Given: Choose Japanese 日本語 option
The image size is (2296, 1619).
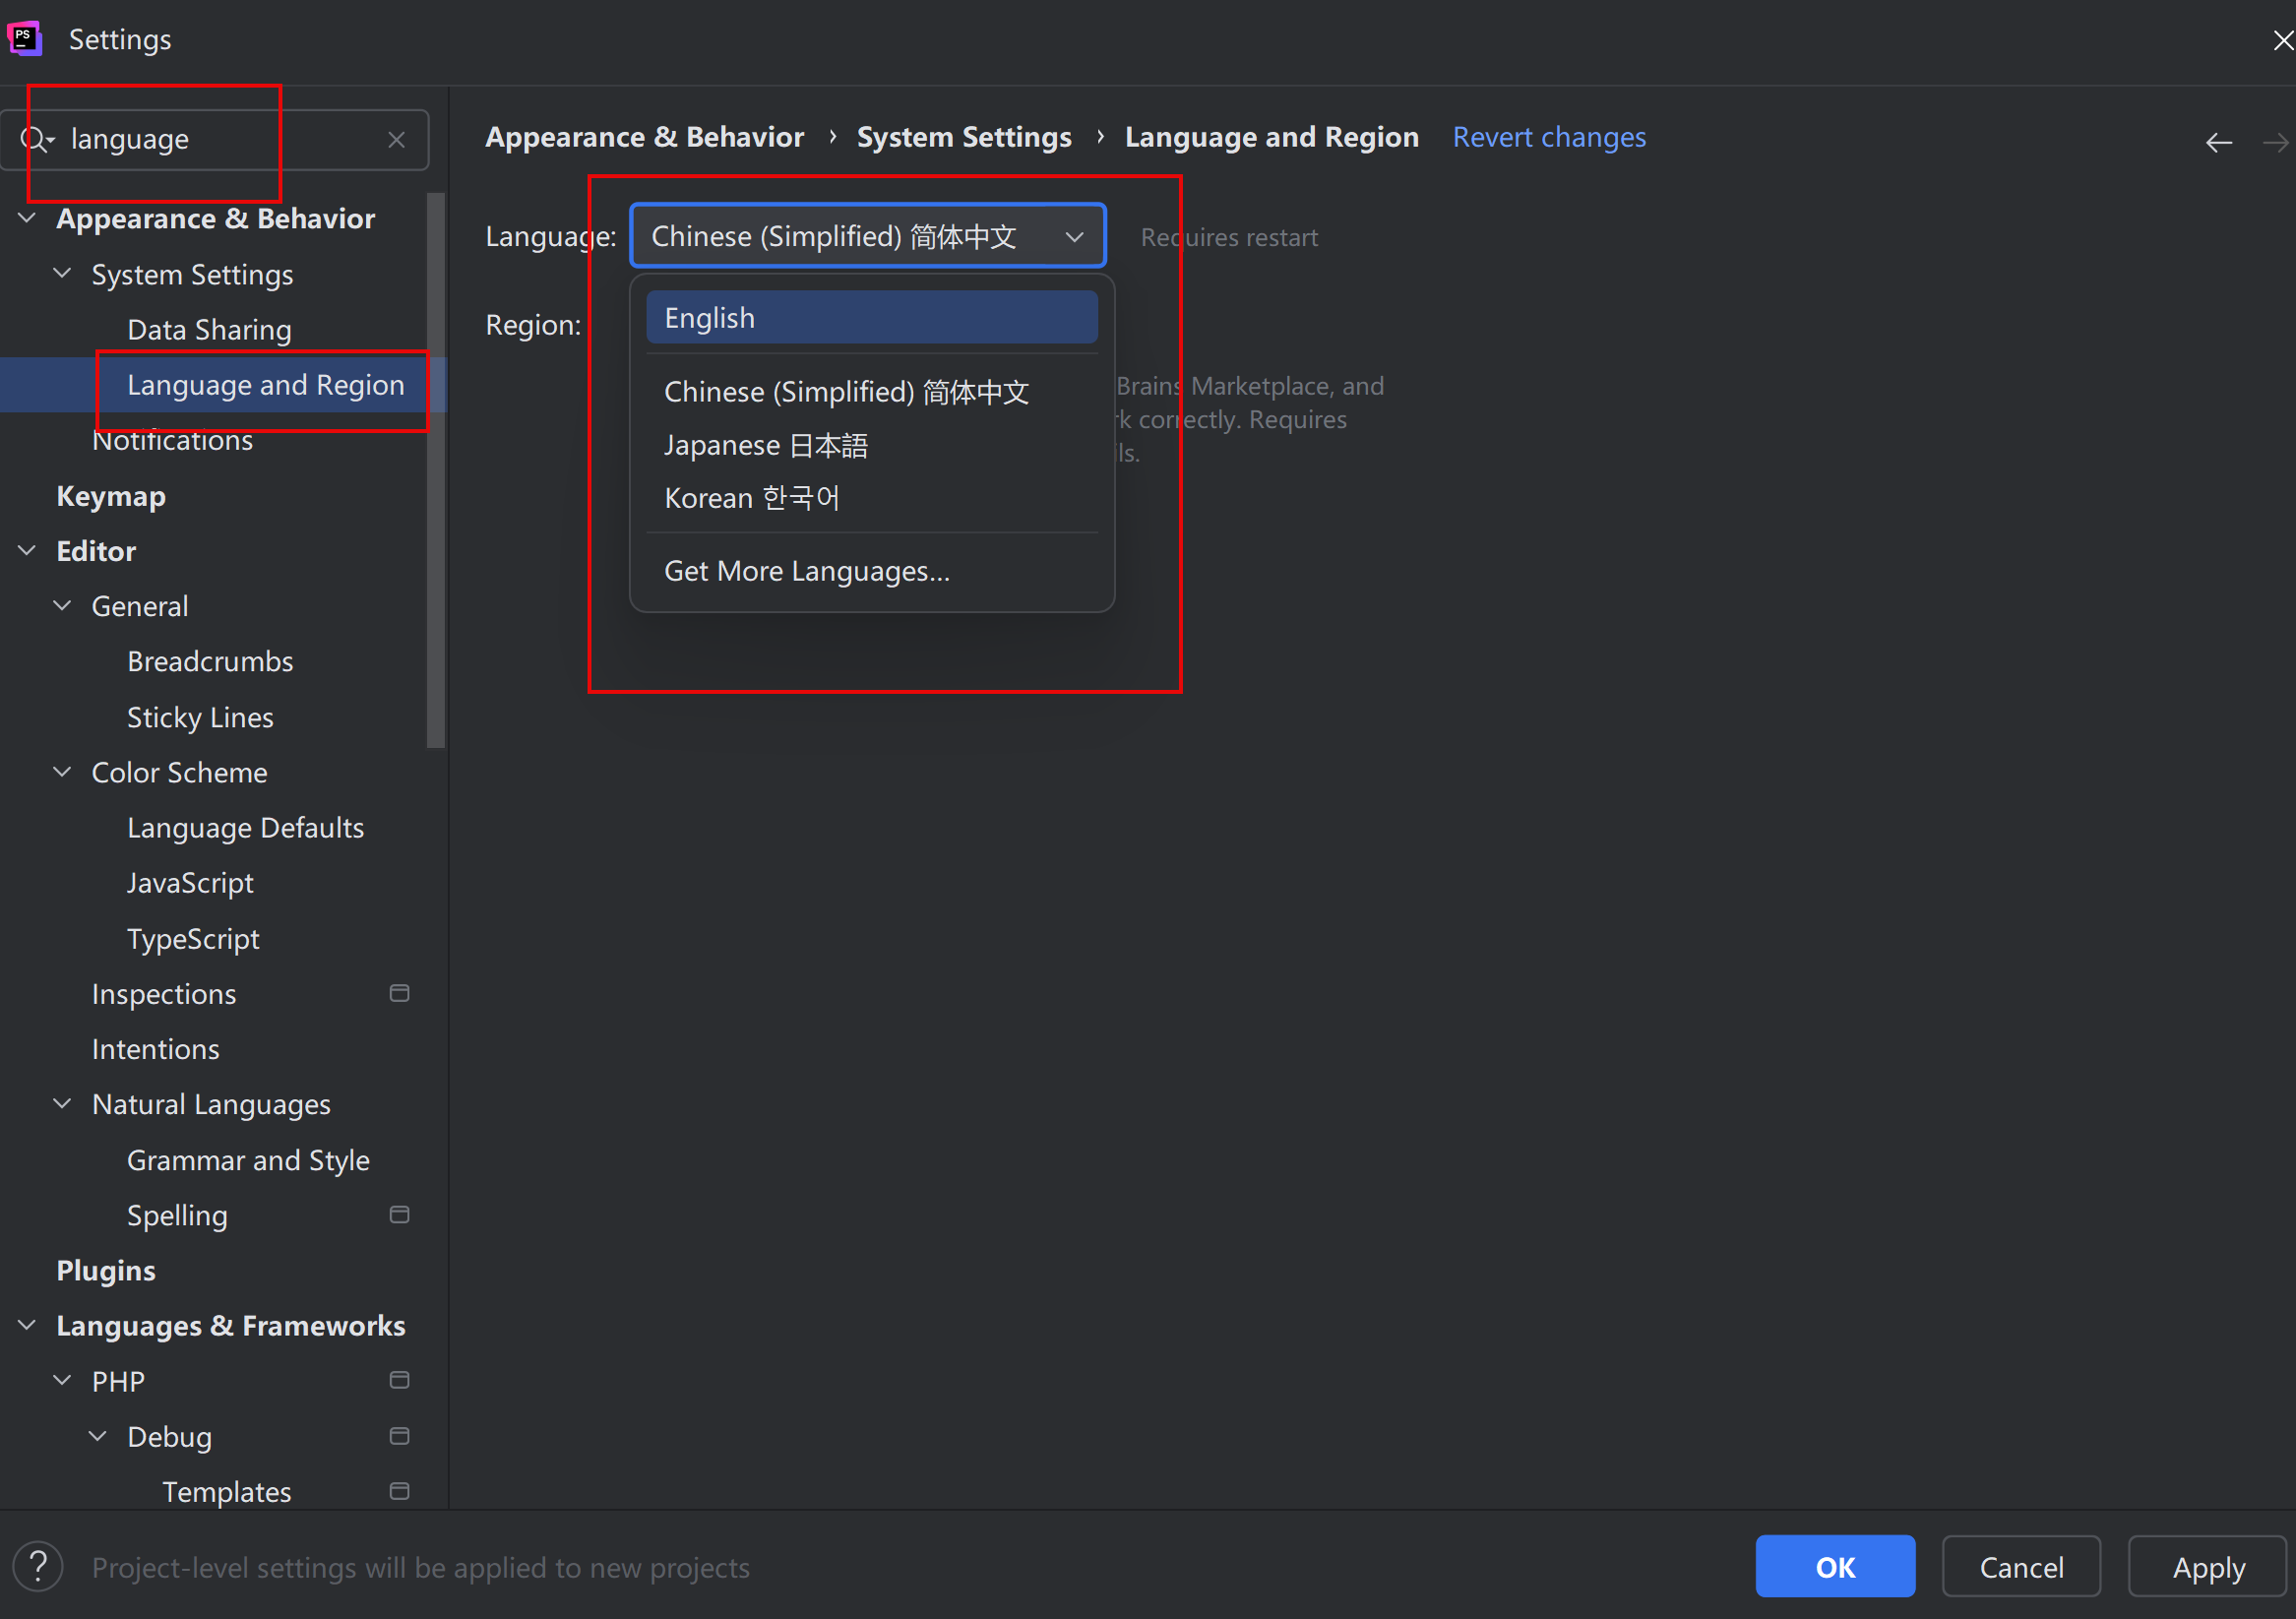Looking at the screenshot, I should pos(766,445).
